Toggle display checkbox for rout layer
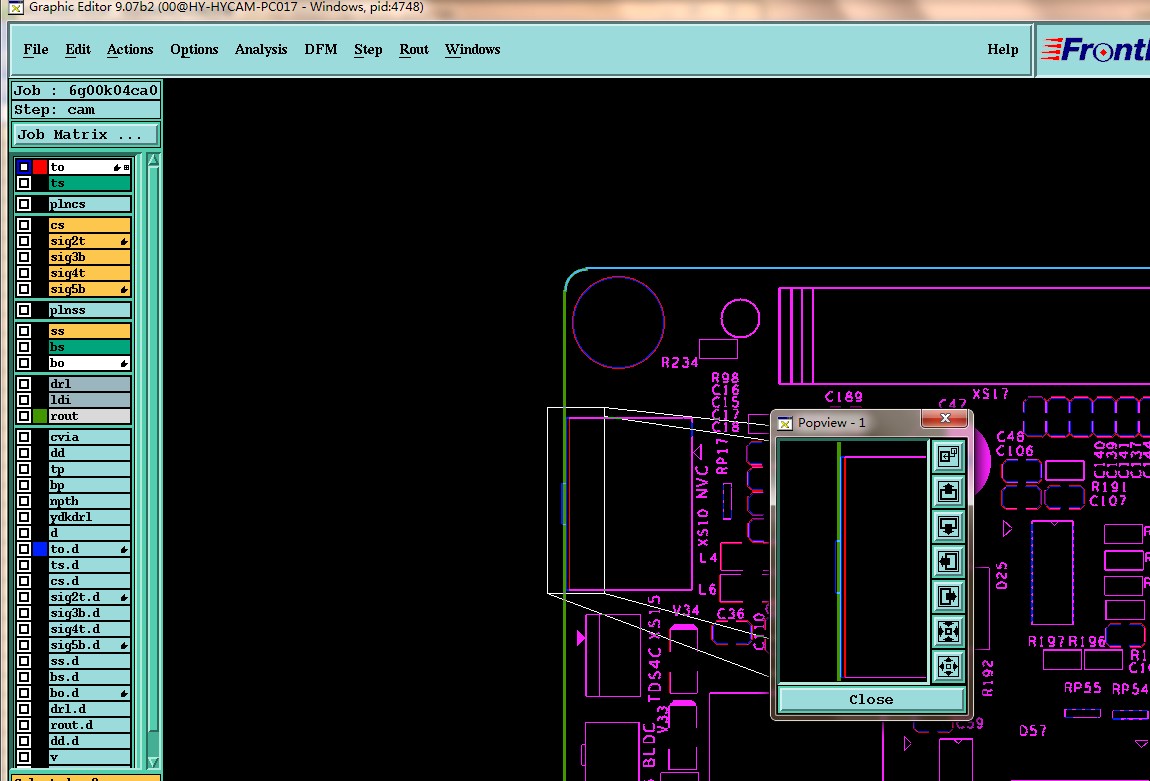1150x781 pixels. pos(23,416)
